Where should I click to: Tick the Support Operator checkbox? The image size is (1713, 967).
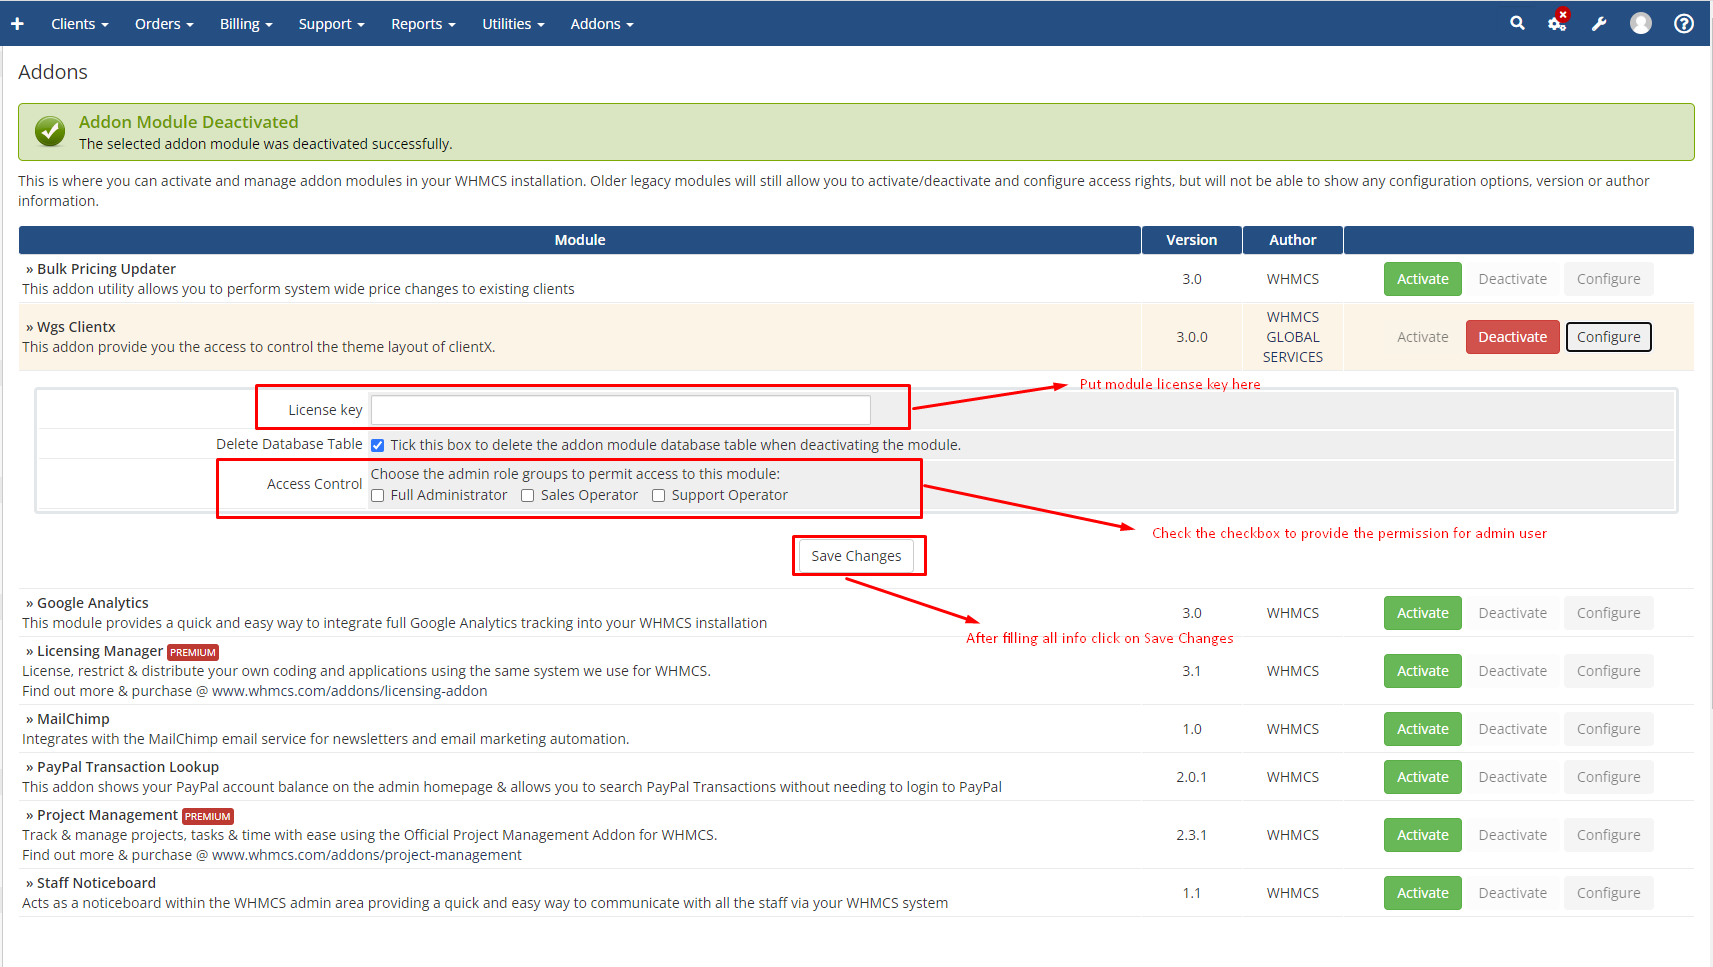659,496
